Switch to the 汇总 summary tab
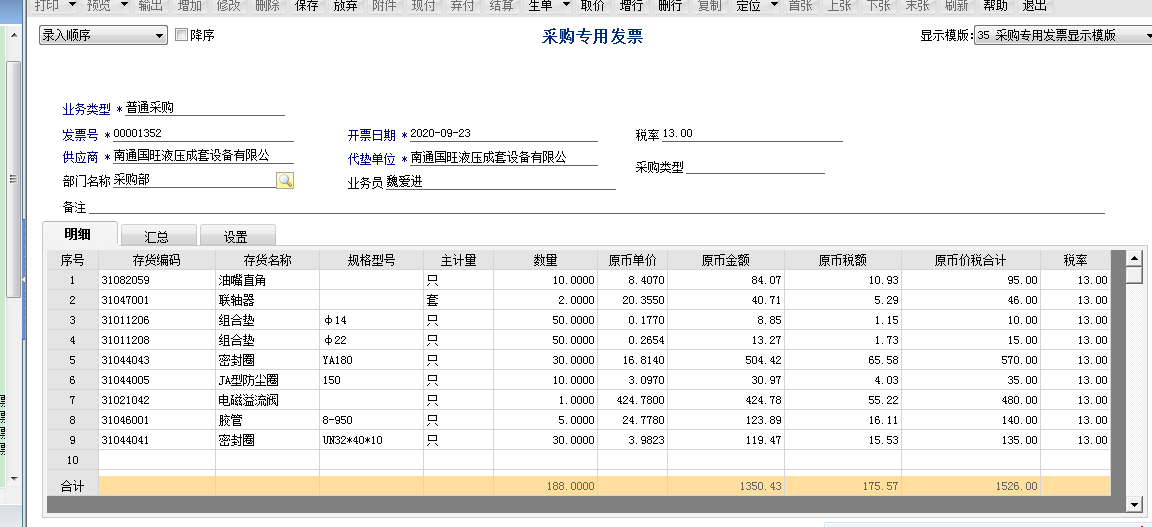Image resolution: width=1152 pixels, height=527 pixels. [x=158, y=236]
